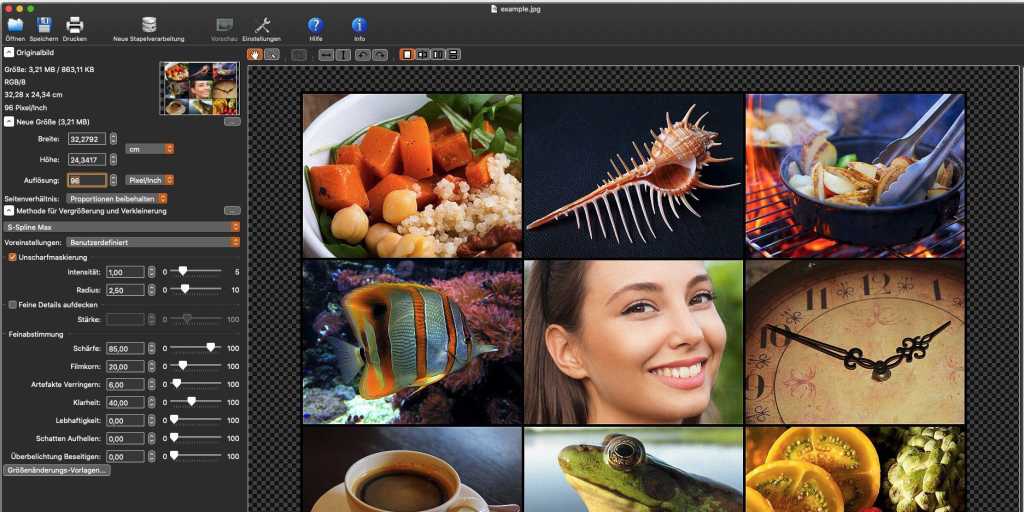Click the Überbelichtung Beseitigen value field

[x=125, y=457]
